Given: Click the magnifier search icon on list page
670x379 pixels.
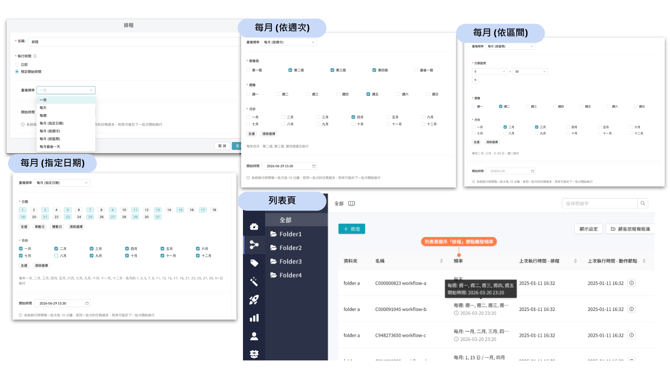Looking at the screenshot, I should (642, 203).
